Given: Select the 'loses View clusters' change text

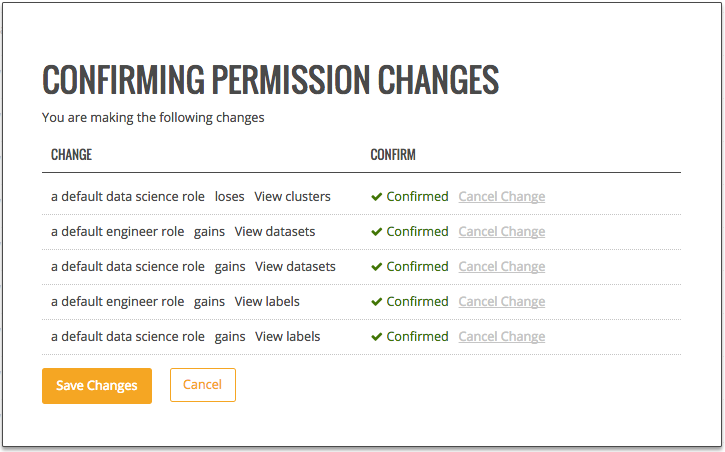Looking at the screenshot, I should [x=272, y=197].
